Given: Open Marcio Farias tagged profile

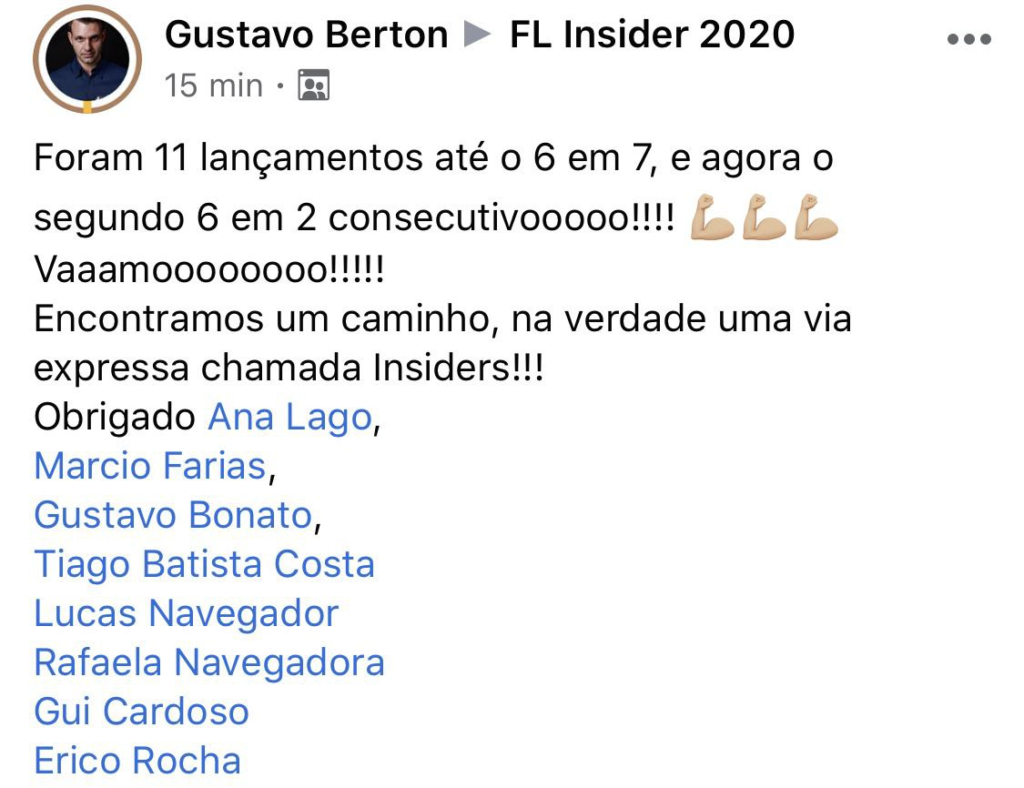Looking at the screenshot, I should coord(150,466).
